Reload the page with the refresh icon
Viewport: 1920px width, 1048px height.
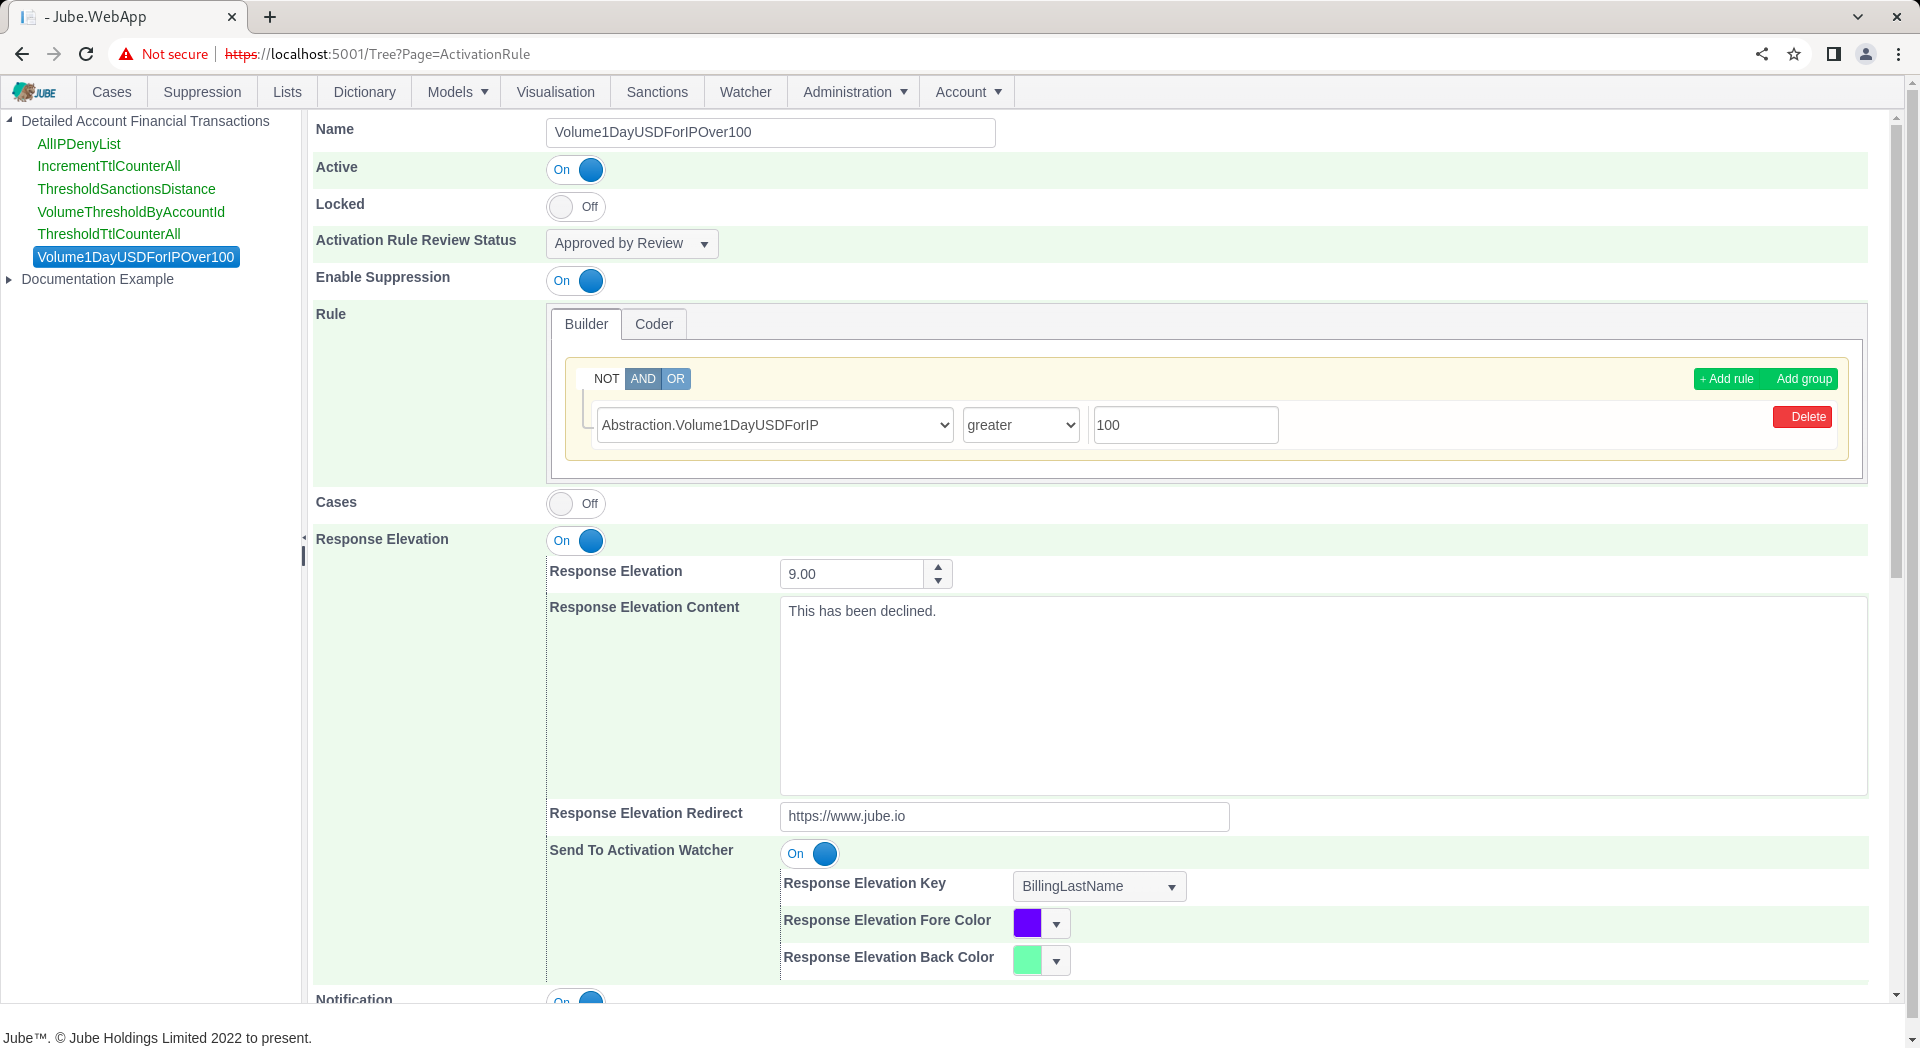[86, 54]
